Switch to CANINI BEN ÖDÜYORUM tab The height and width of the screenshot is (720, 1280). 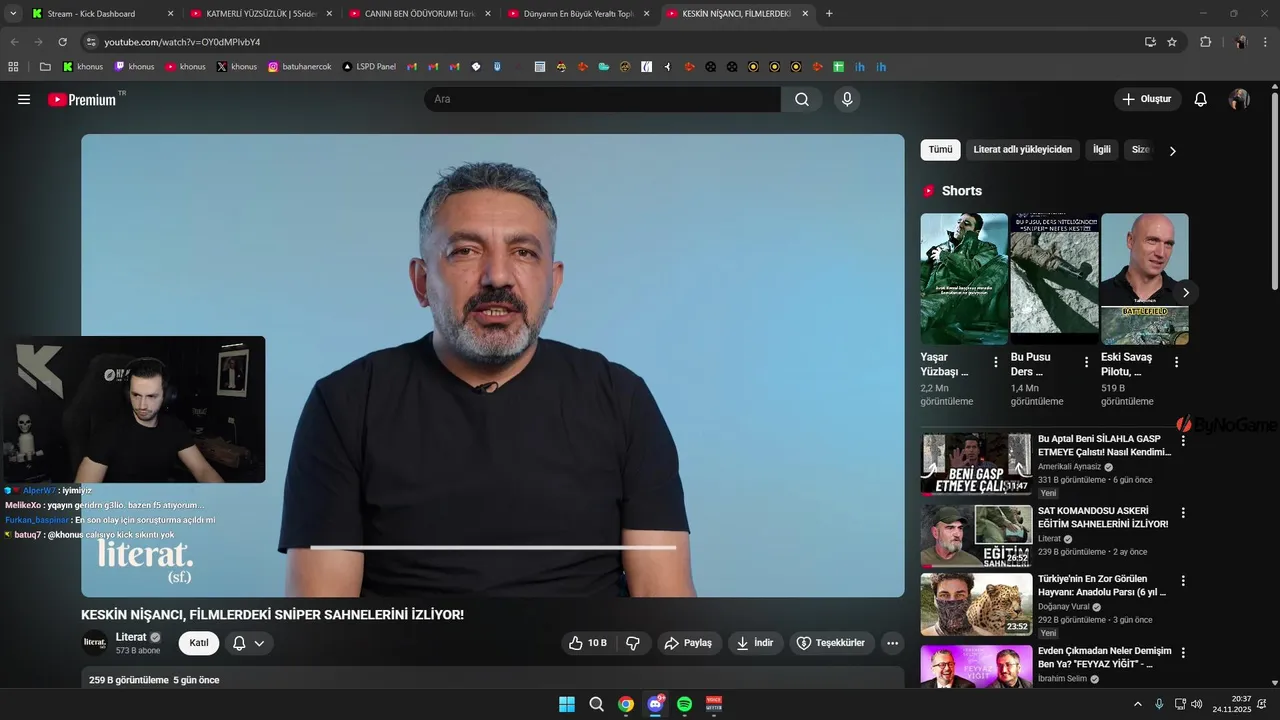(419, 14)
